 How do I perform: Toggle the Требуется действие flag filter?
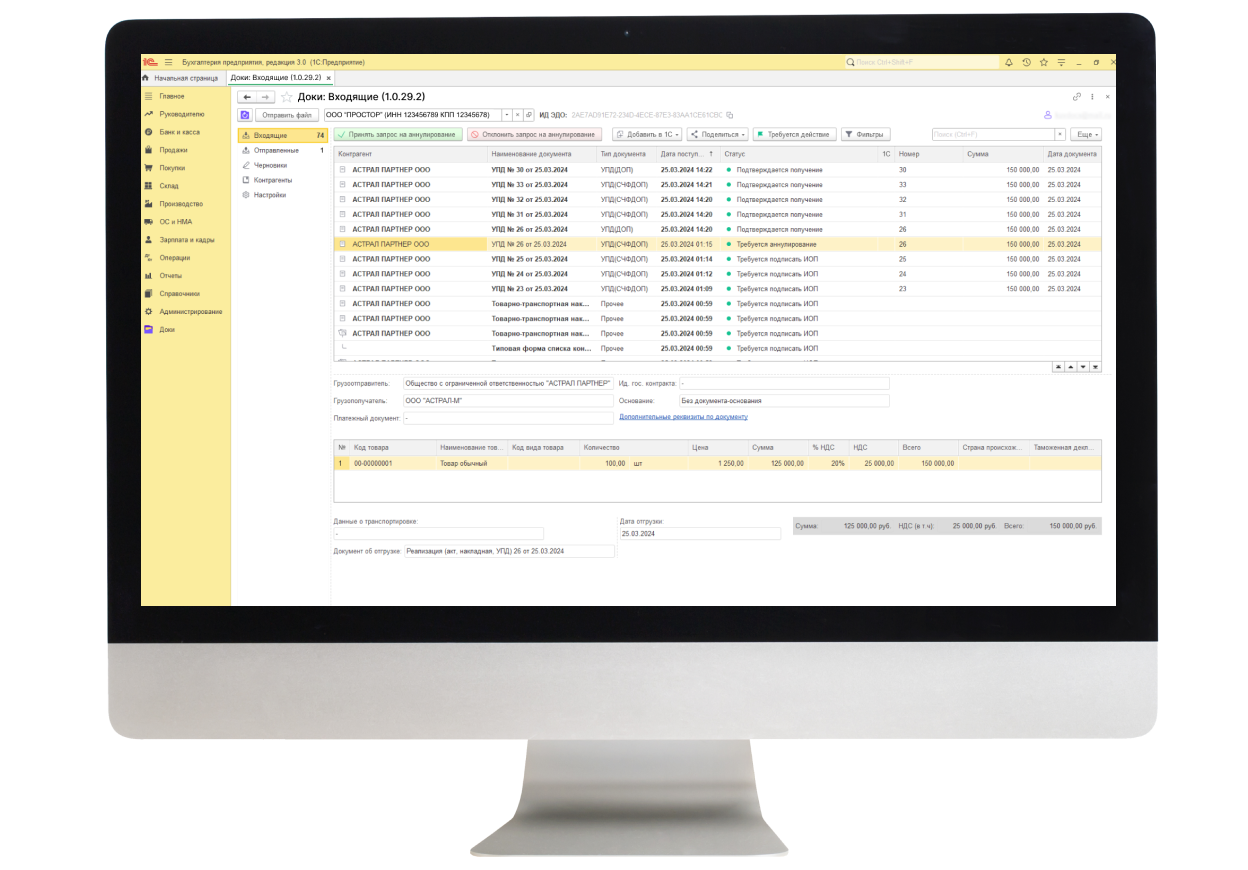tap(793, 134)
